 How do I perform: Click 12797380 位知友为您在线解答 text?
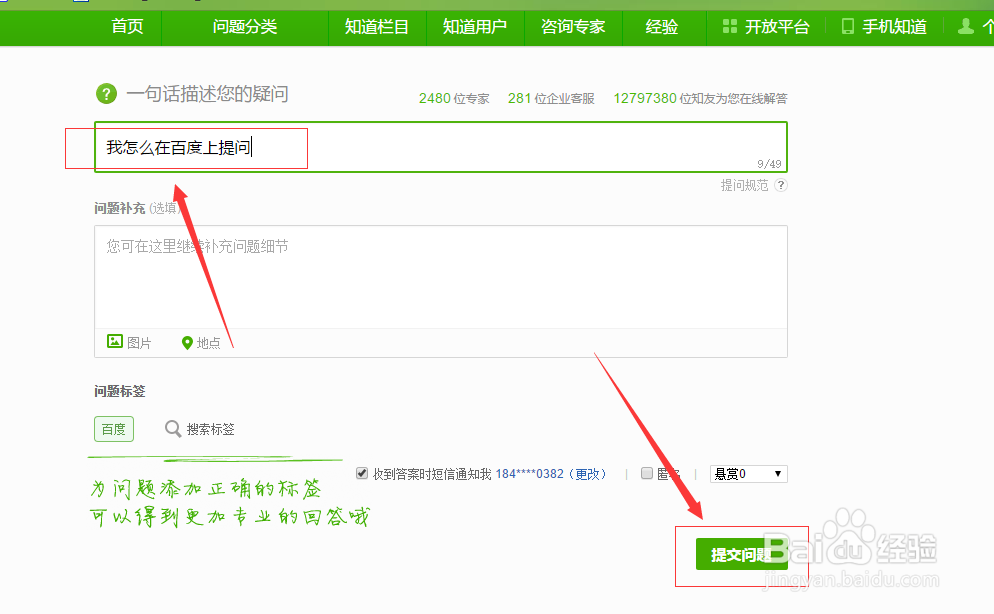(700, 98)
